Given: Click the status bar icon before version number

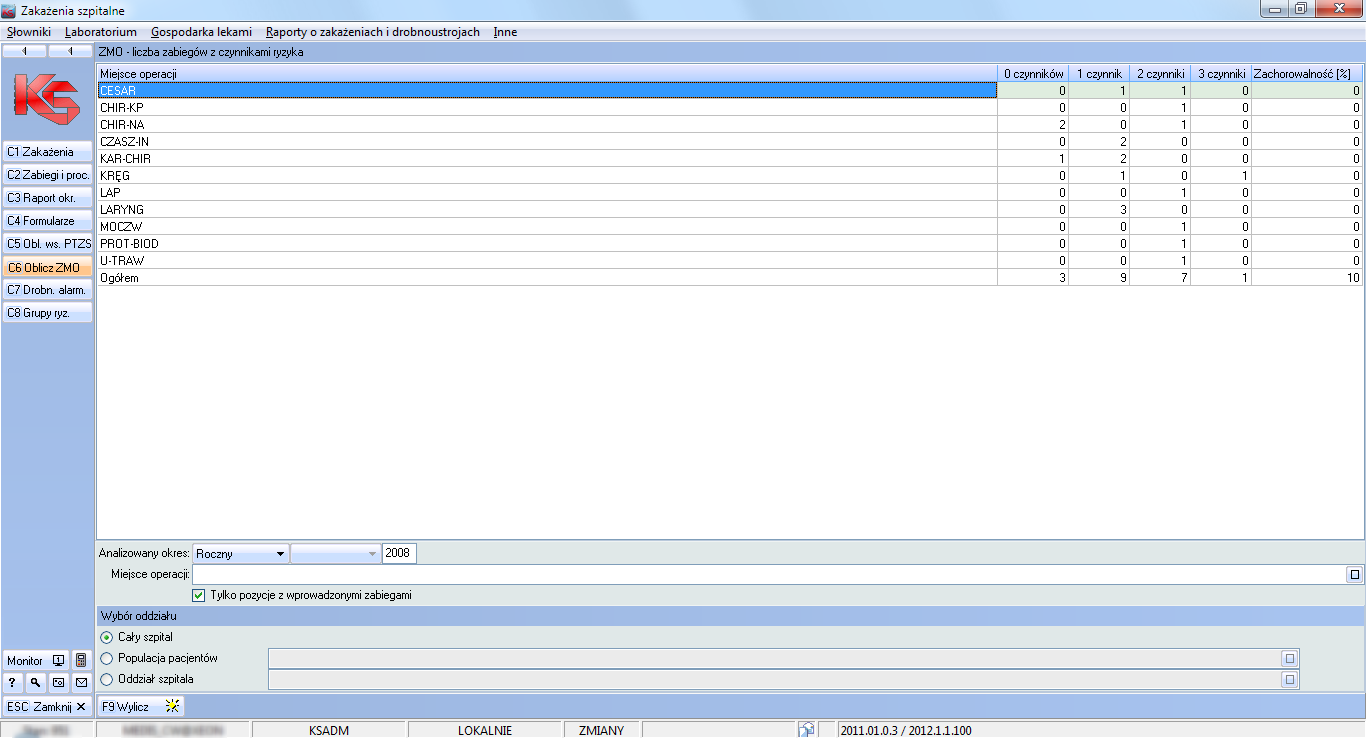Looking at the screenshot, I should coord(805,730).
